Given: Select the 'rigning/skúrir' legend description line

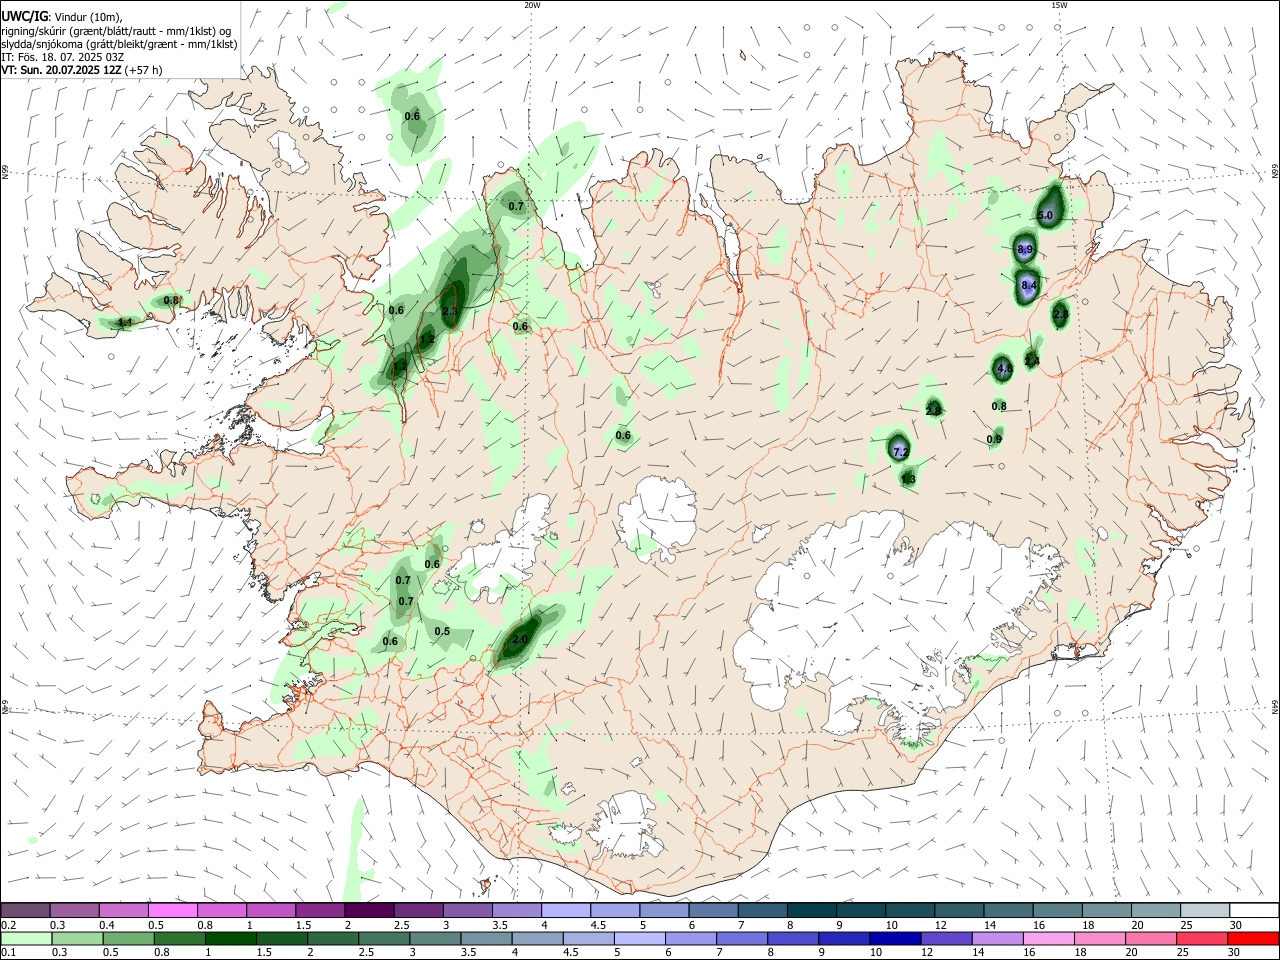Looking at the screenshot, I should [x=116, y=31].
